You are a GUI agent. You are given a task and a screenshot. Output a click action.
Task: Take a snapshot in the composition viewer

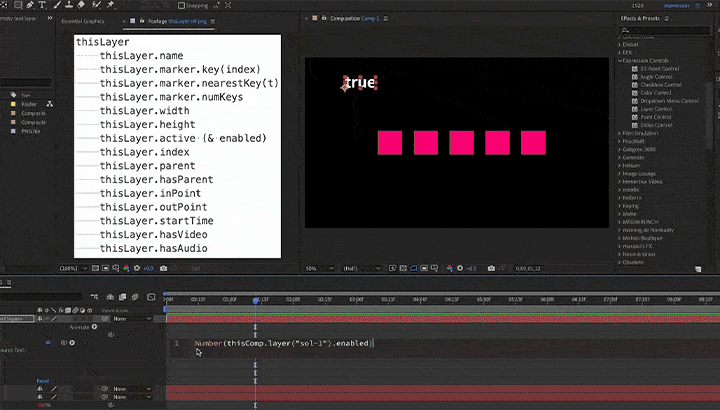491,268
